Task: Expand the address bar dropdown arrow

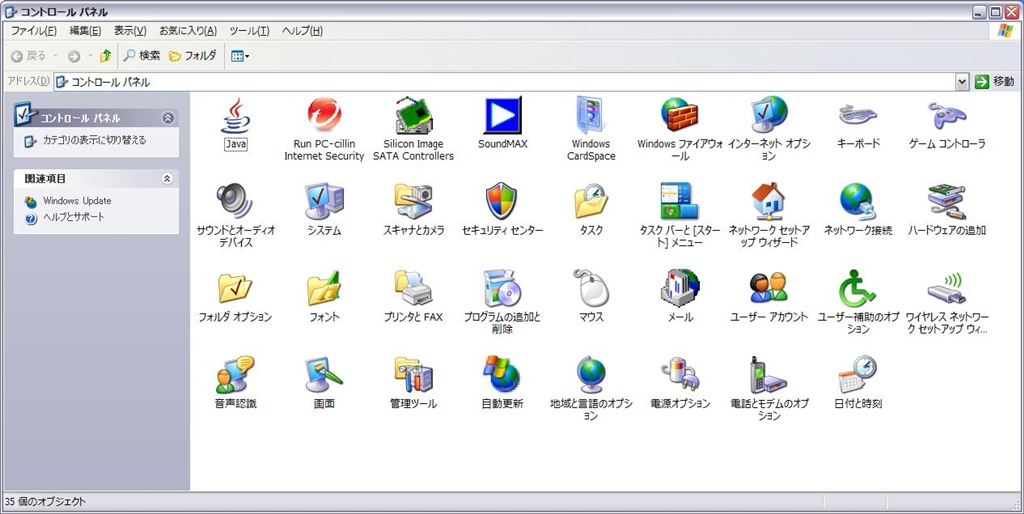Action: [961, 82]
